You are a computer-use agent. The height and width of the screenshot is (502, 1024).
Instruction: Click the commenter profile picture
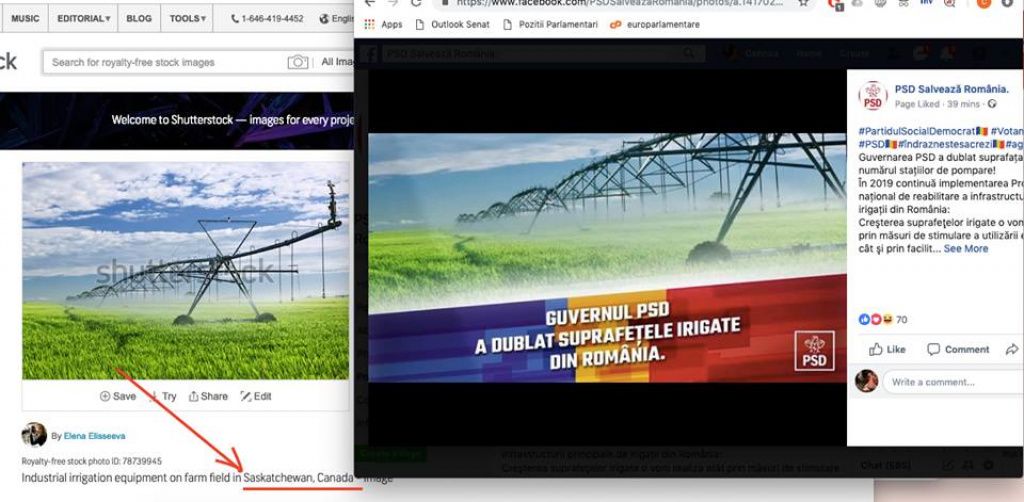coord(867,381)
